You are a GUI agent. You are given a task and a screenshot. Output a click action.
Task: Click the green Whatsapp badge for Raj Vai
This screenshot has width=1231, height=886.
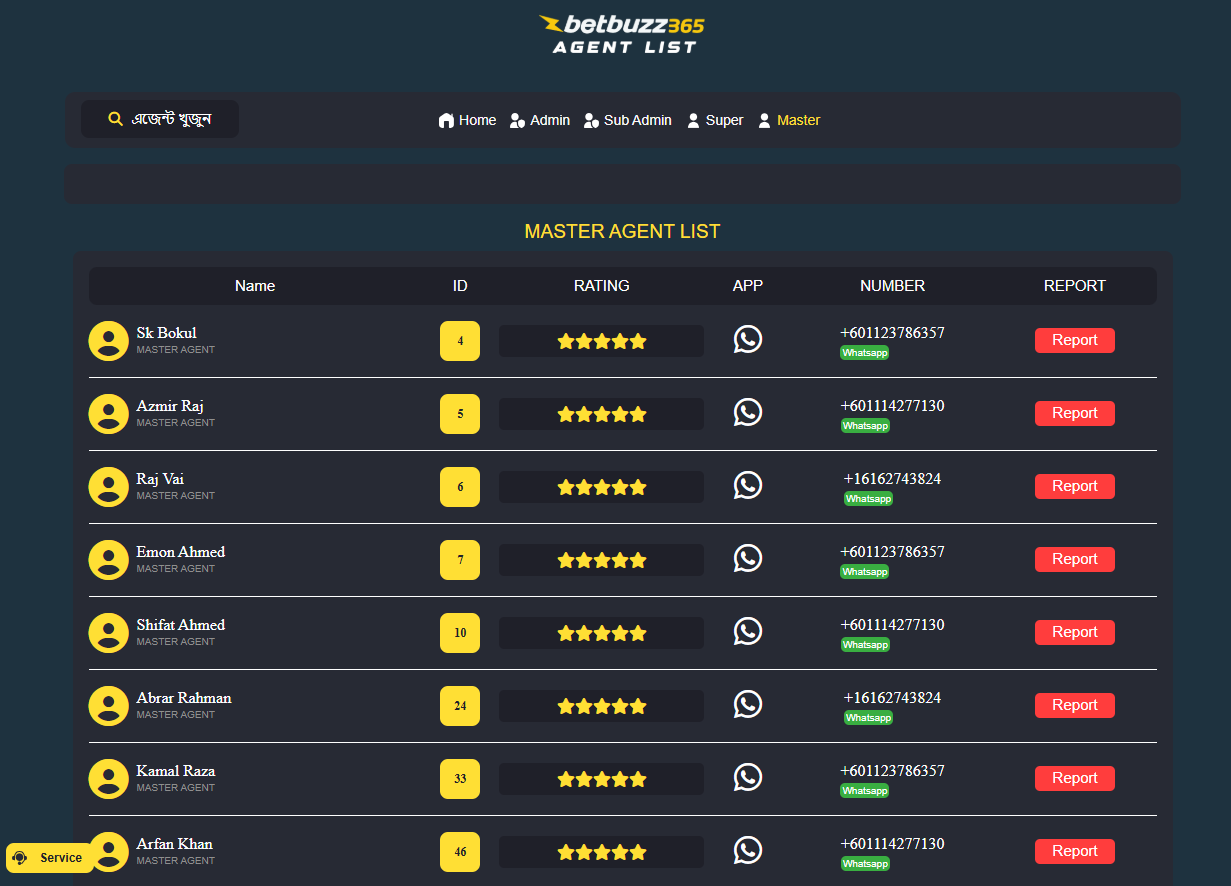867,499
